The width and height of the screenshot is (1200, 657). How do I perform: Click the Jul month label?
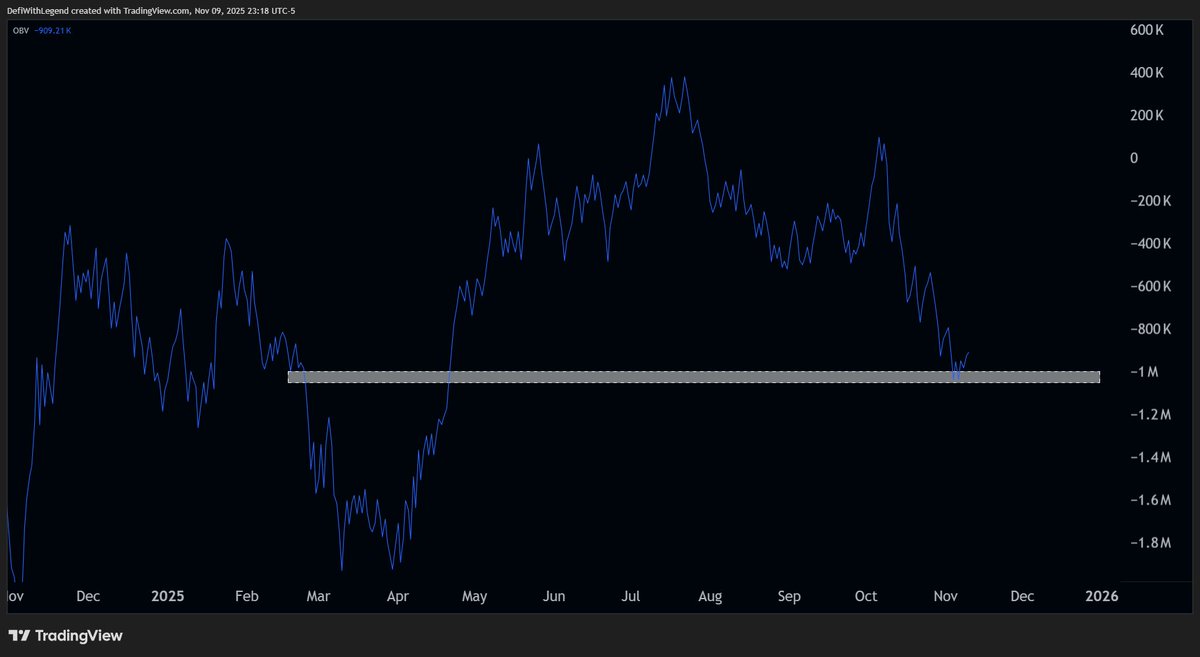tap(631, 595)
